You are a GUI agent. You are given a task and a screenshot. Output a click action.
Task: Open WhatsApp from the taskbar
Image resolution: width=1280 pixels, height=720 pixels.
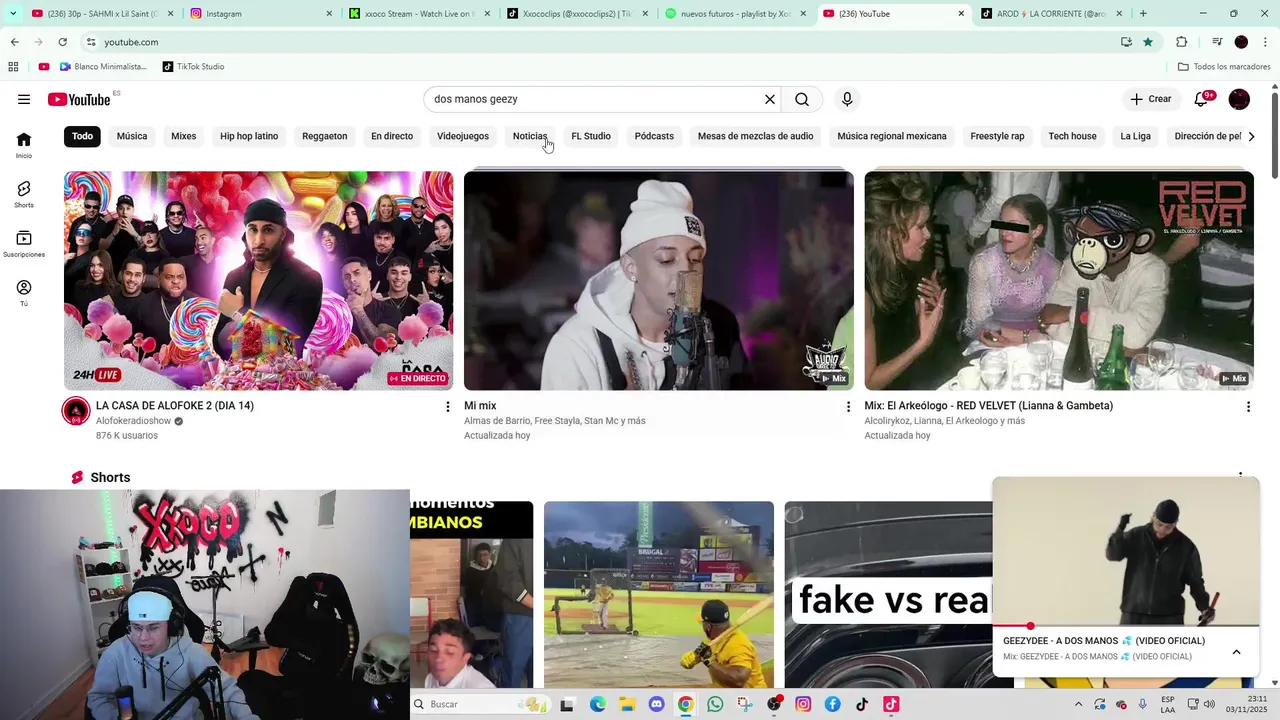point(715,704)
